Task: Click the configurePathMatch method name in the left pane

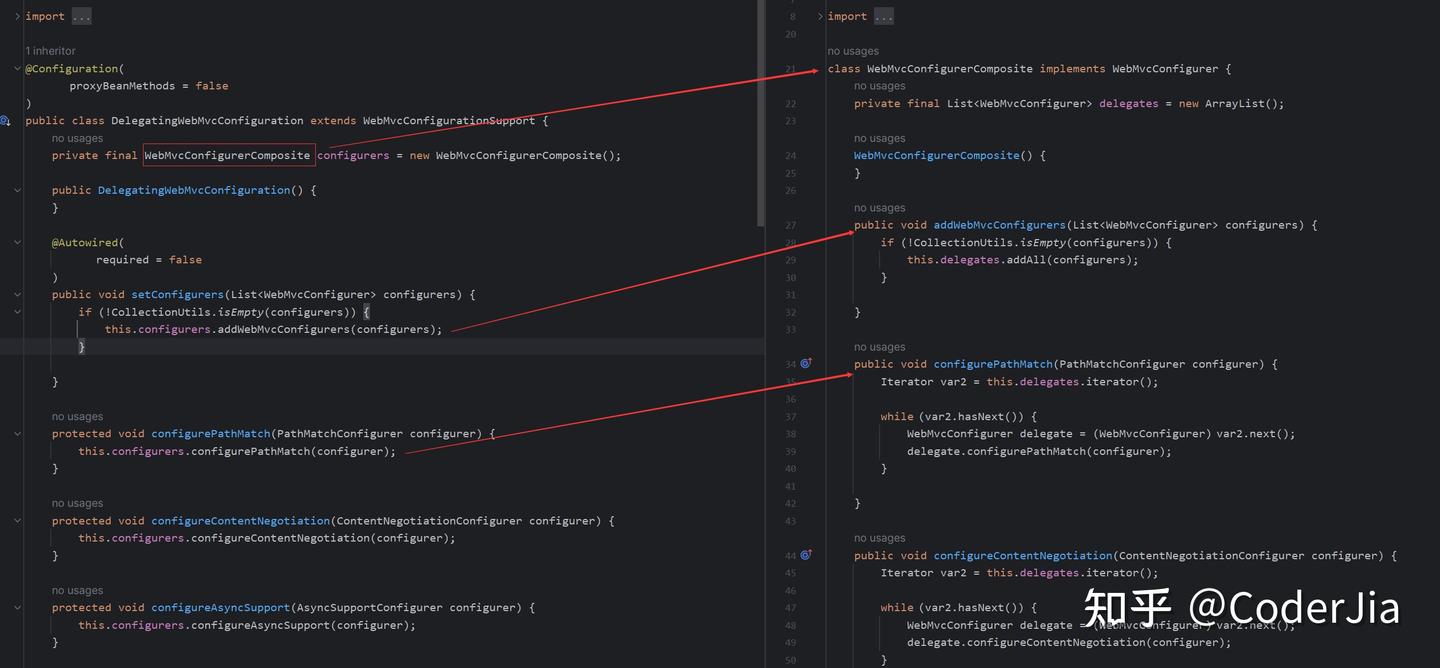Action: point(210,433)
